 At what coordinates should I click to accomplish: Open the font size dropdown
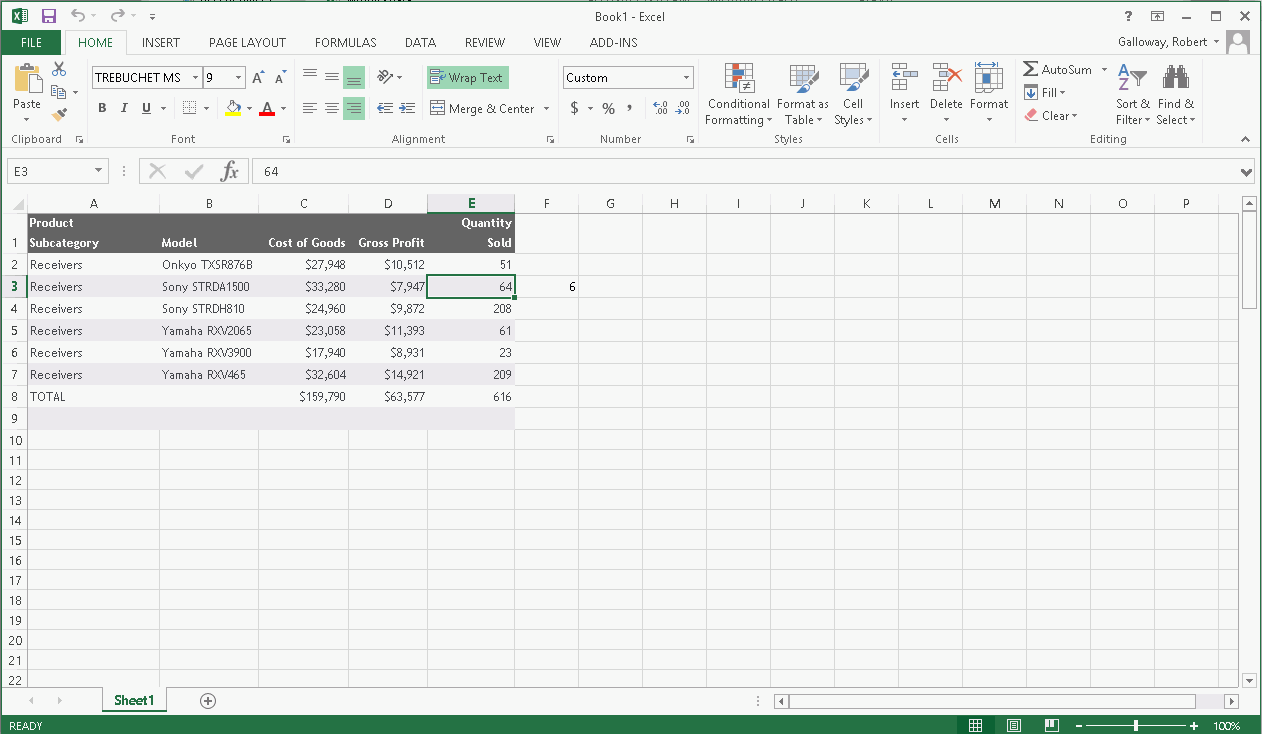pos(238,77)
